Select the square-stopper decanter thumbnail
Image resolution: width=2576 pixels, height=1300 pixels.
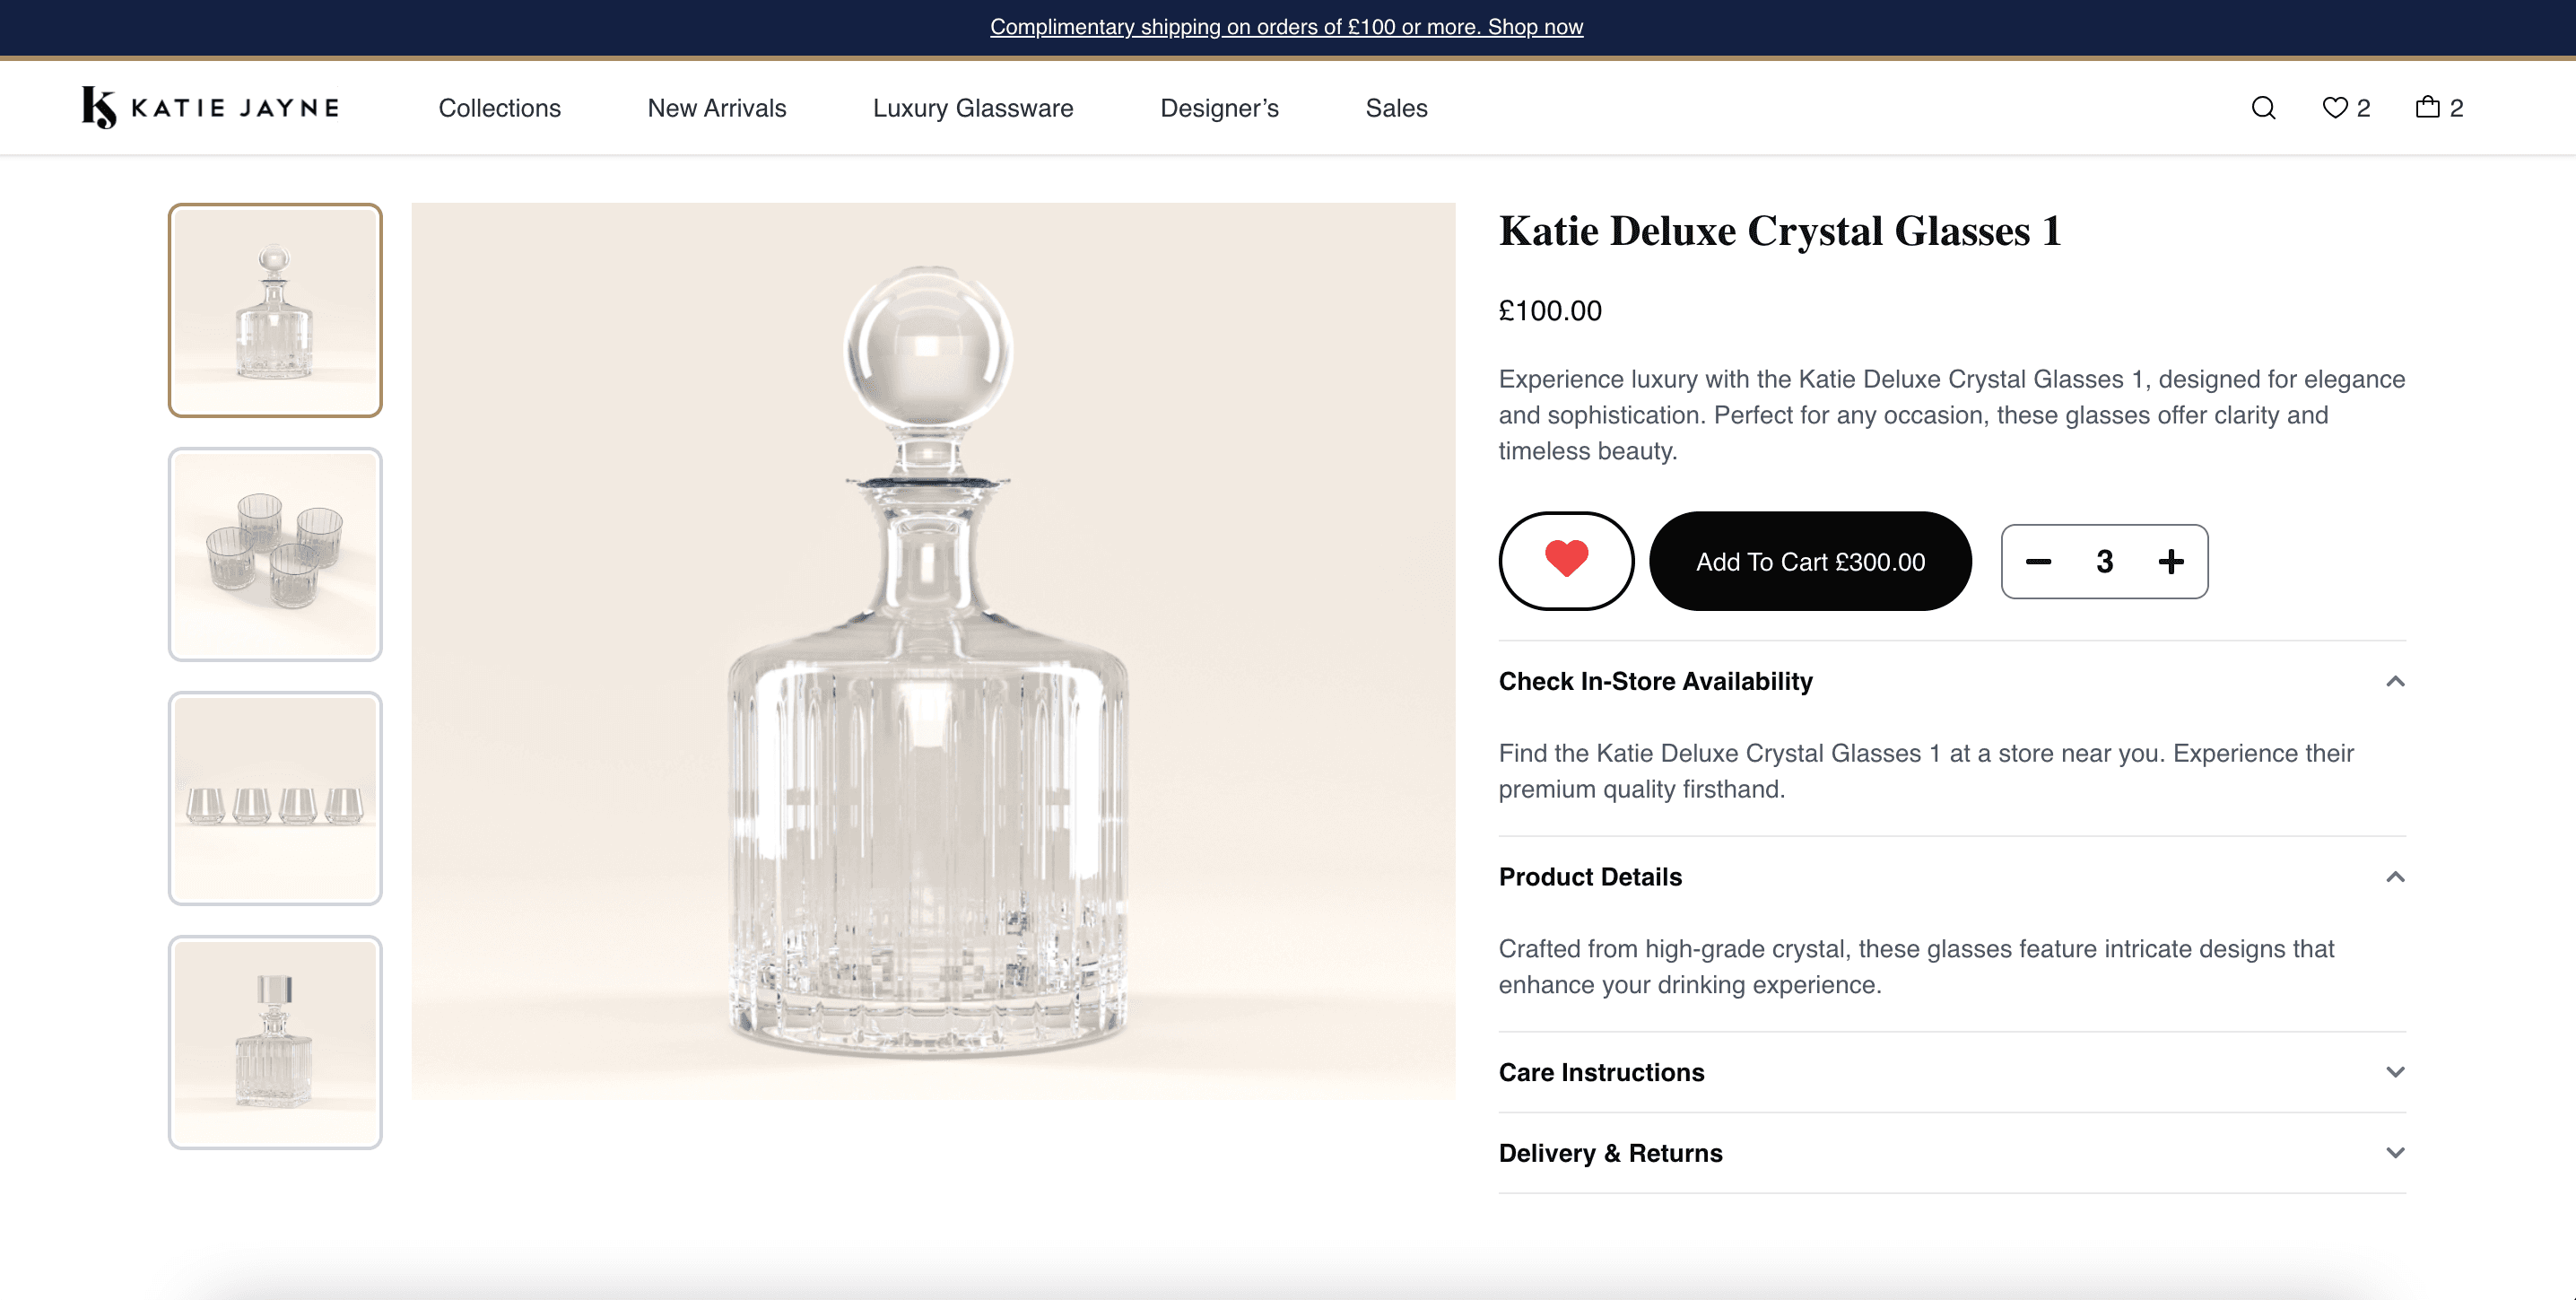[275, 1042]
